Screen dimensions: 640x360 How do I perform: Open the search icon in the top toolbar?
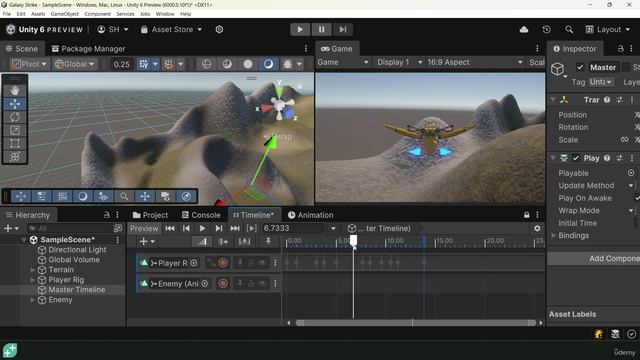coord(569,29)
